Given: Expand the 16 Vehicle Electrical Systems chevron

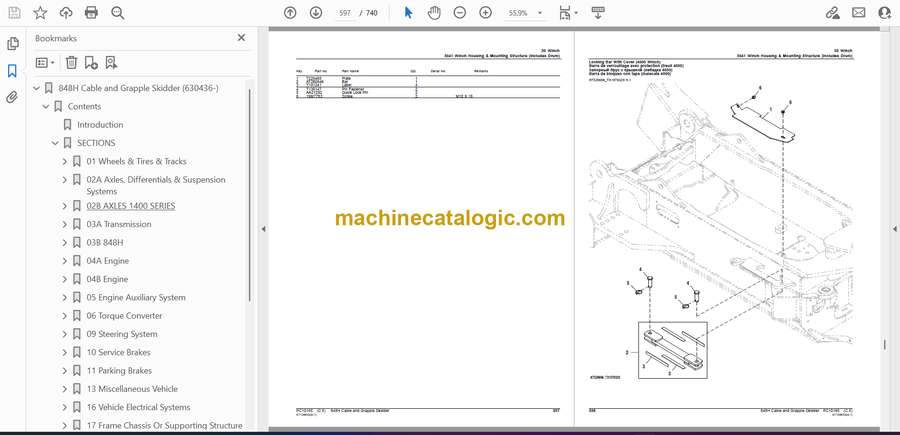Looking at the screenshot, I should point(65,408).
